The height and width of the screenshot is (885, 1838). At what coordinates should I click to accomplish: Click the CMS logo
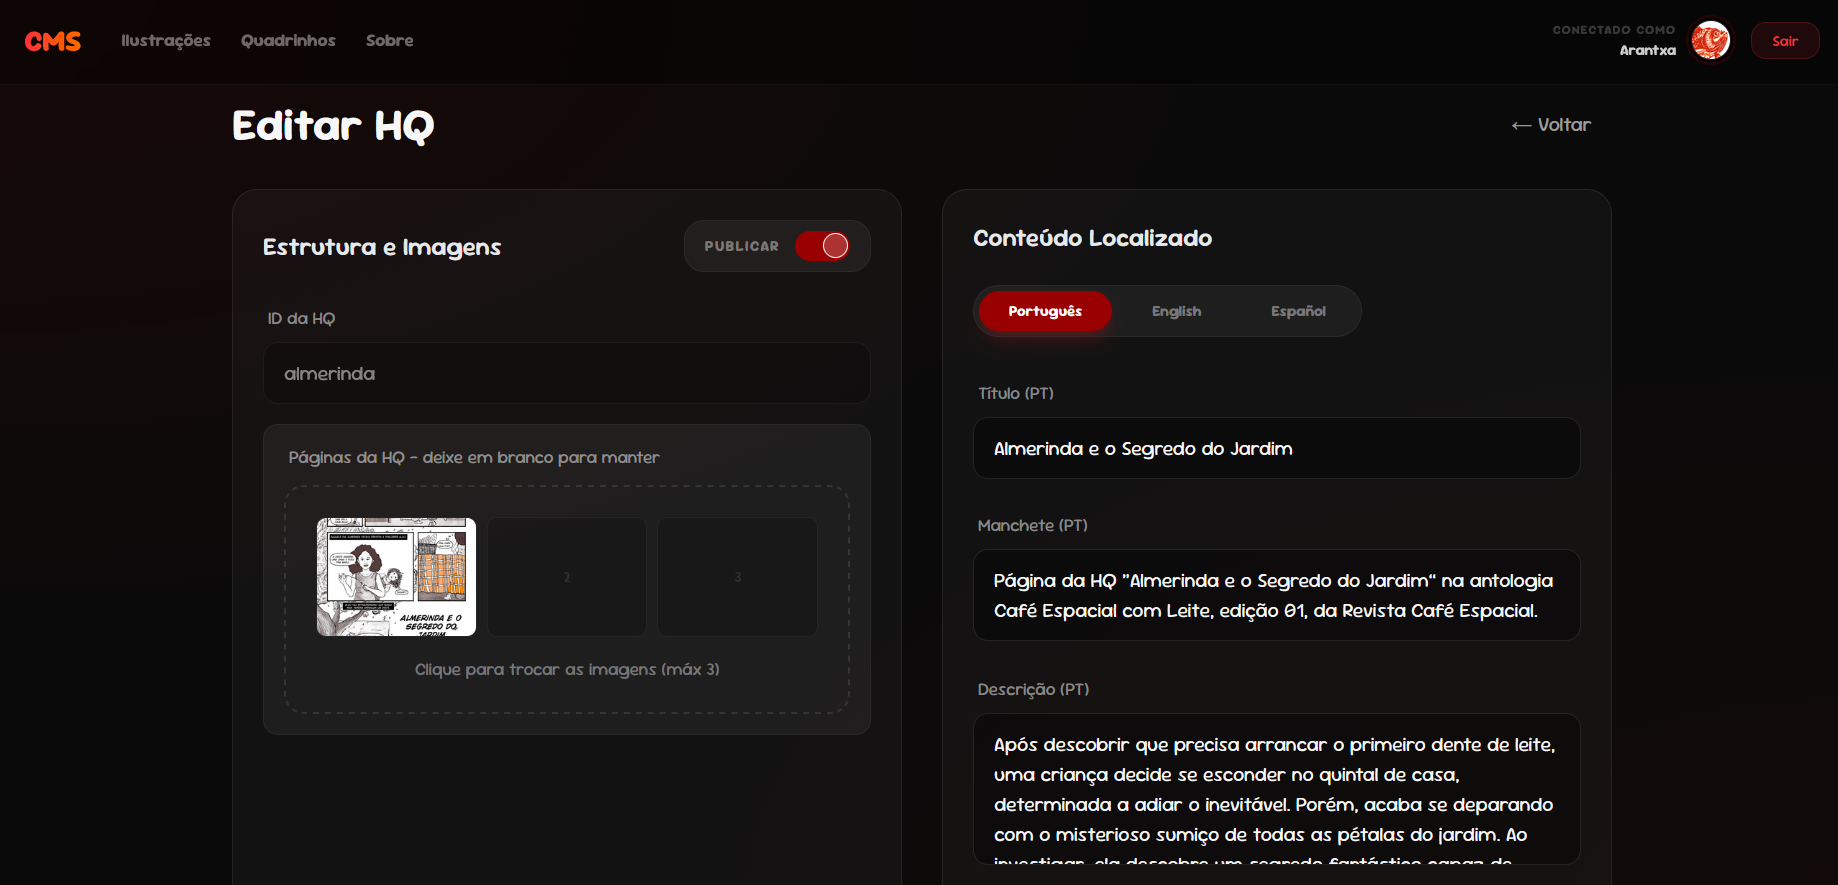click(53, 41)
